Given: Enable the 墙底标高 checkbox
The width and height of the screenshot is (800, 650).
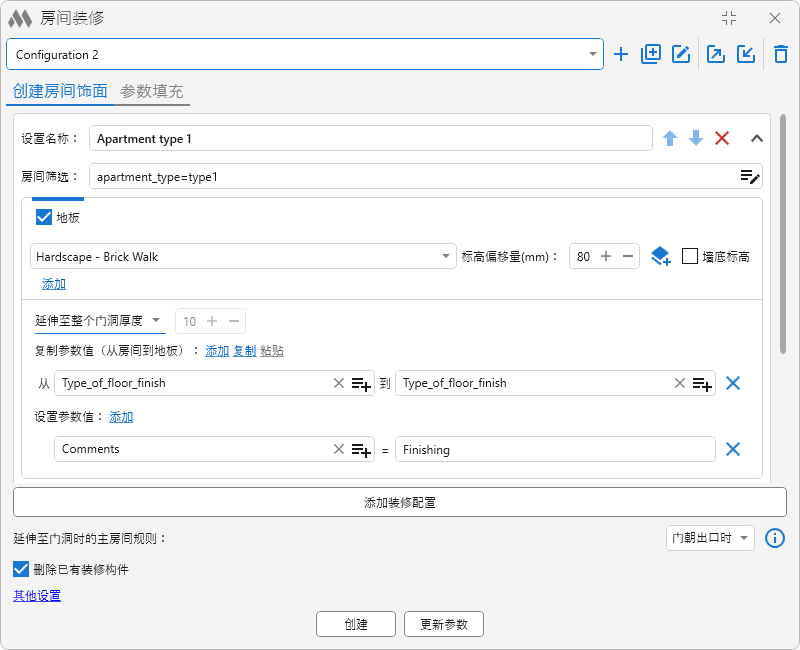Looking at the screenshot, I should [690, 256].
